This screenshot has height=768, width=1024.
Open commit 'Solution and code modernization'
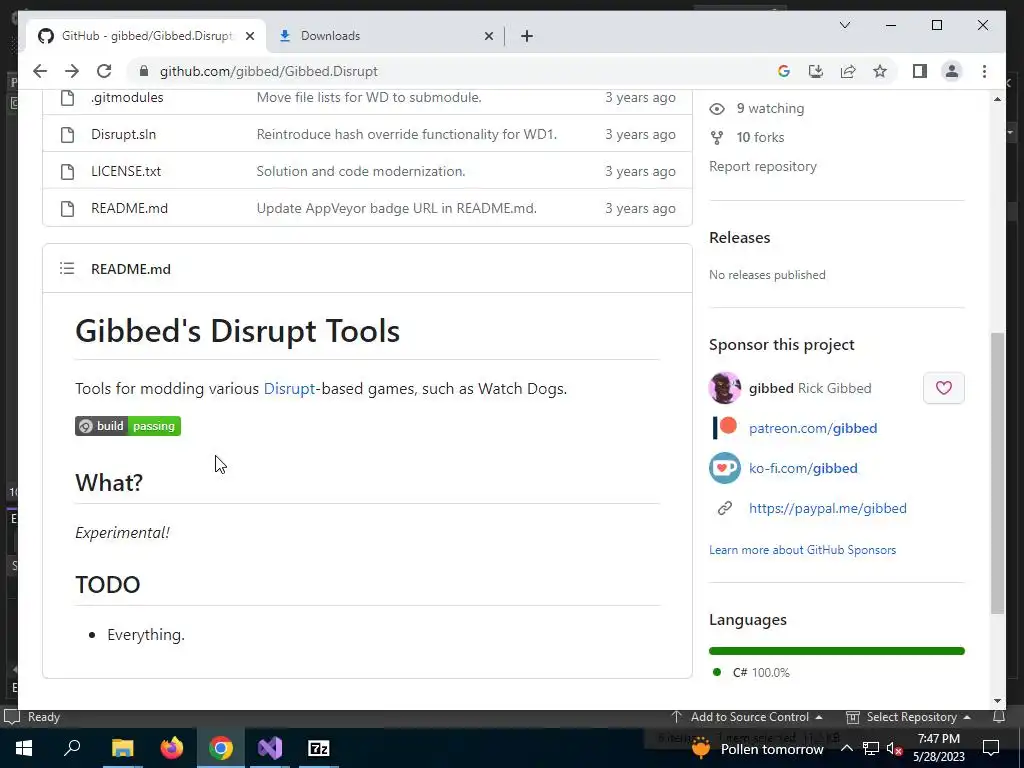click(361, 171)
